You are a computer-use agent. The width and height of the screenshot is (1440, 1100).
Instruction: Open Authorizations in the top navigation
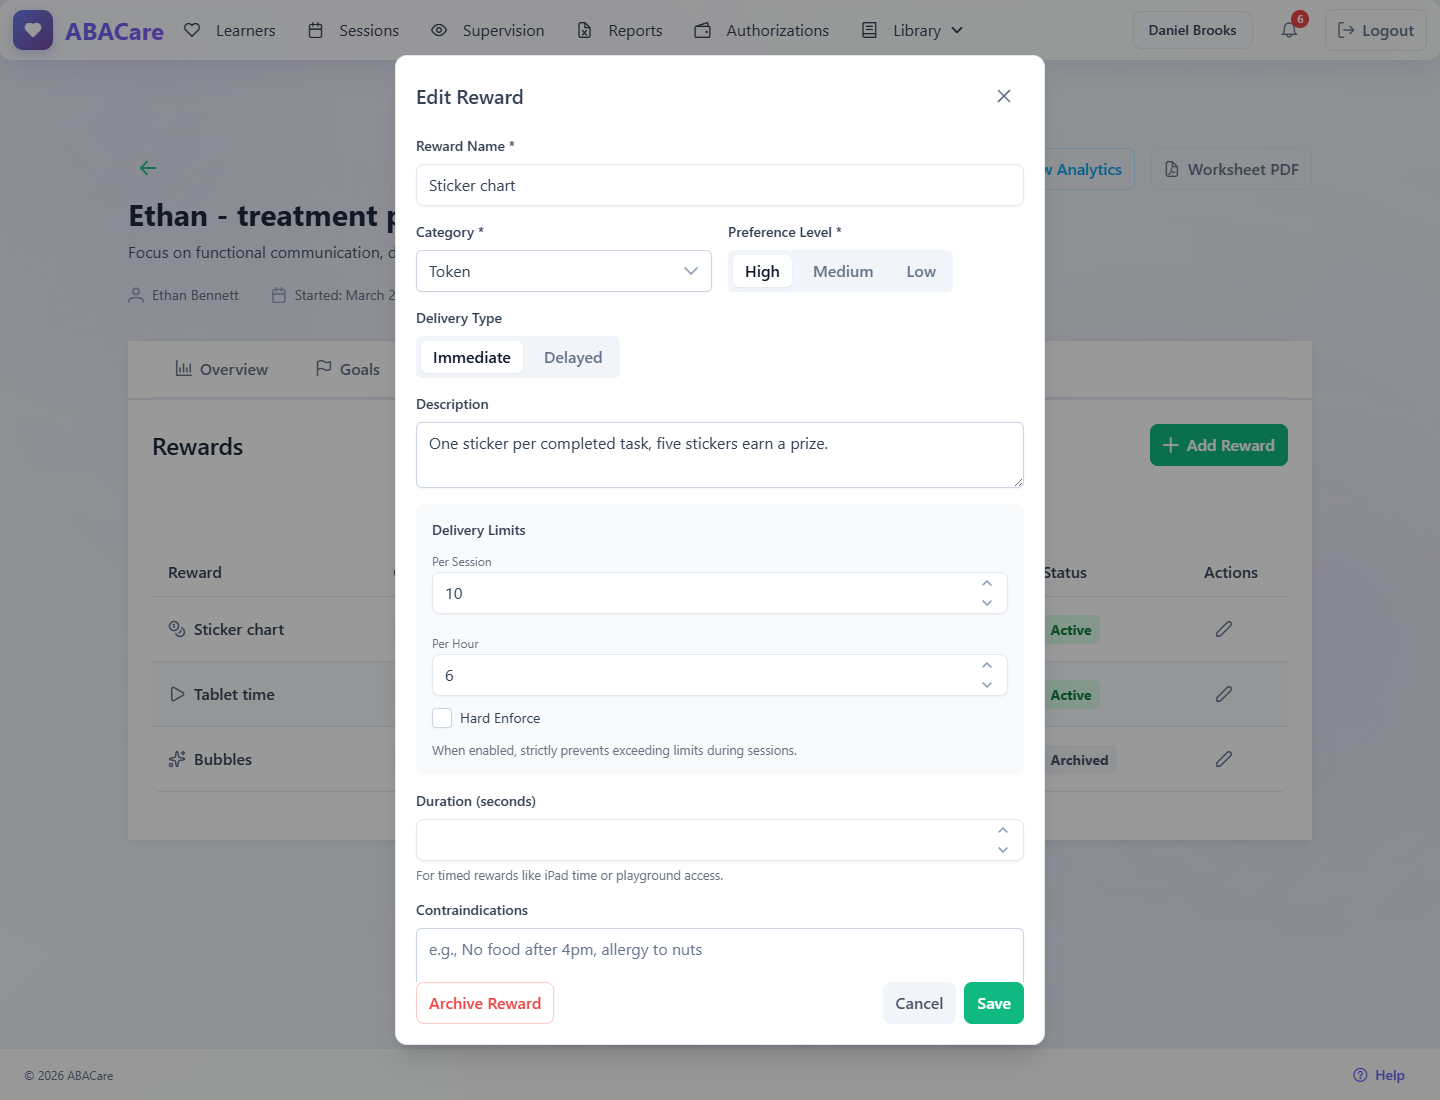click(762, 30)
